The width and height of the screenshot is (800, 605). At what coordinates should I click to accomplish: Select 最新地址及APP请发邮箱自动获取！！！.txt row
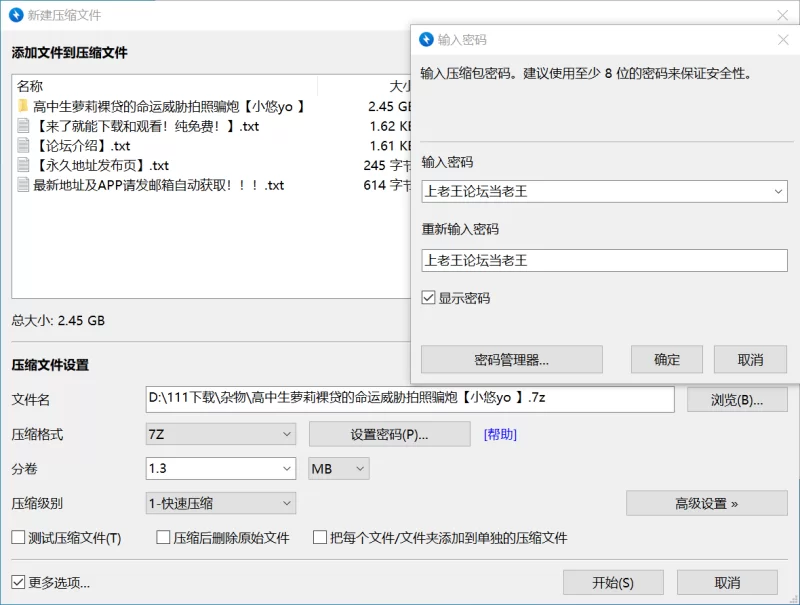[212, 185]
